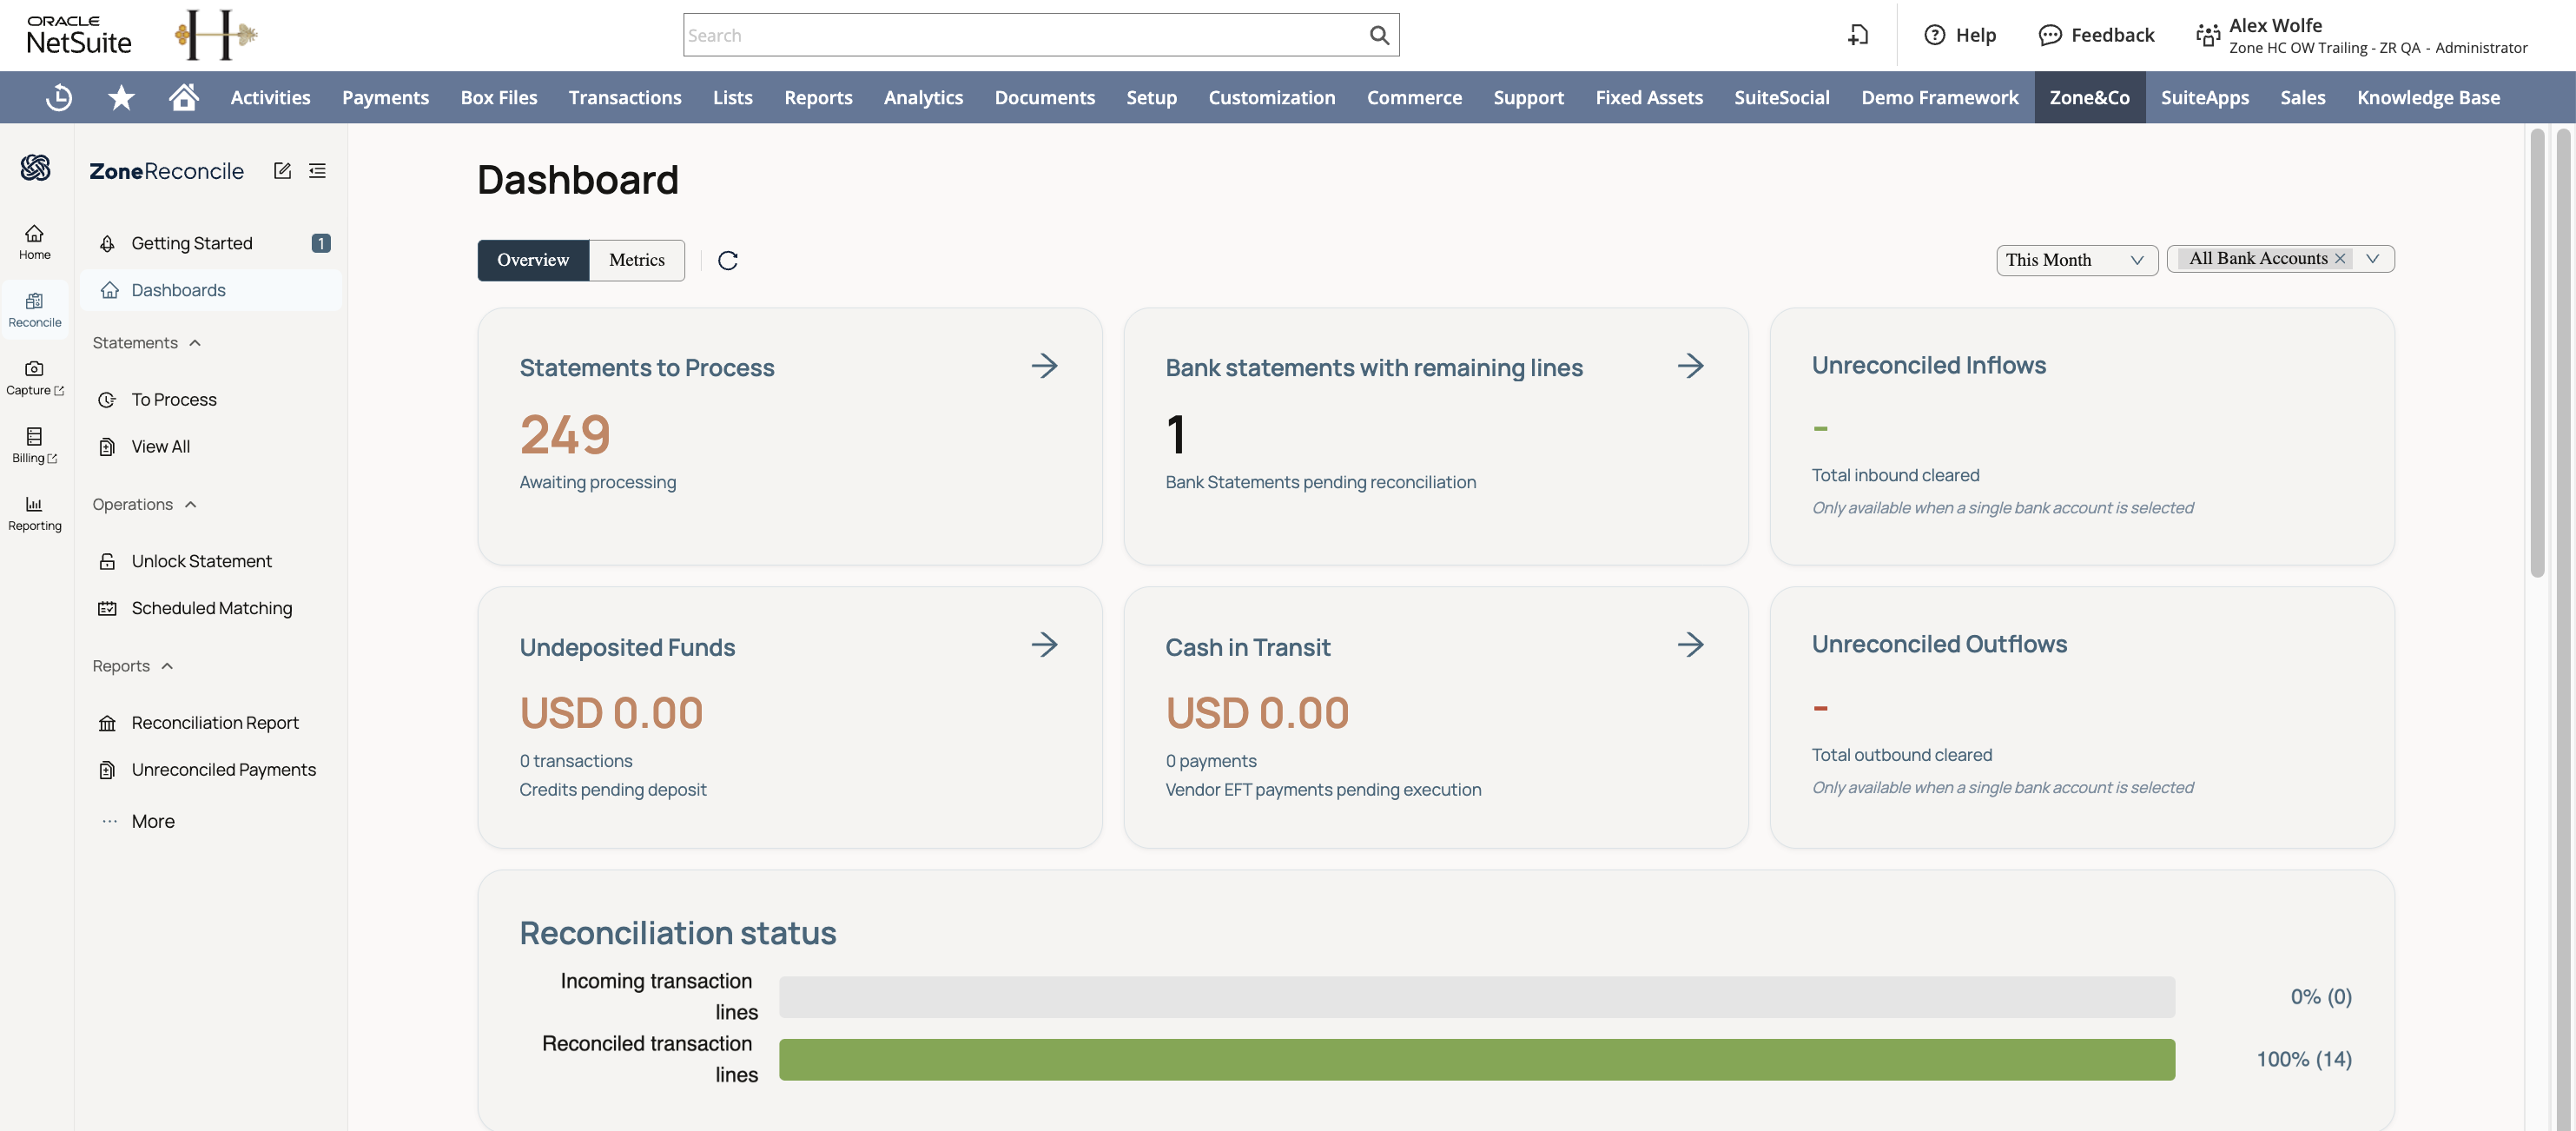
Task: Open the This Month period dropdown
Action: [2077, 260]
